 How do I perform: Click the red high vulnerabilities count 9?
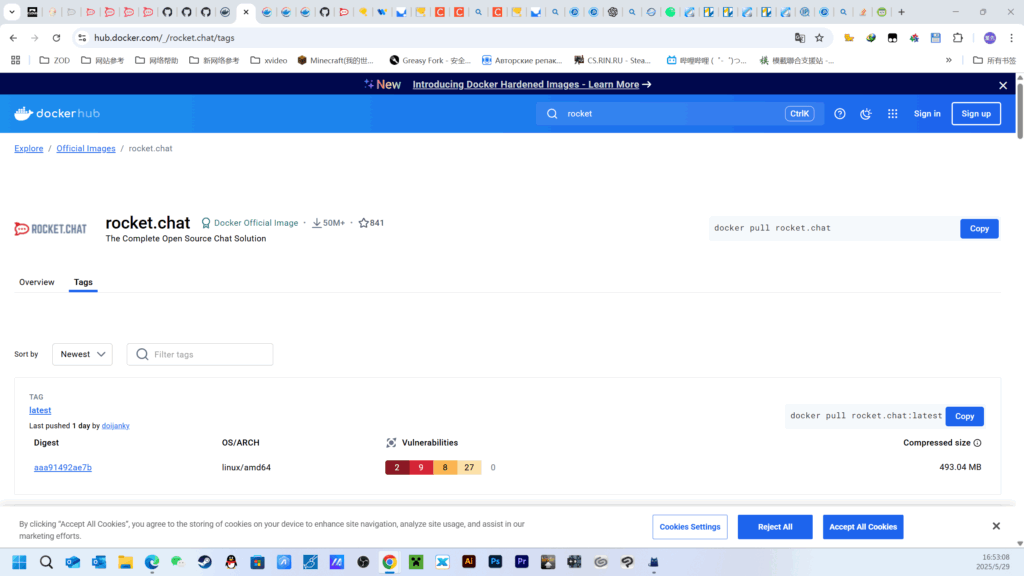pos(421,468)
